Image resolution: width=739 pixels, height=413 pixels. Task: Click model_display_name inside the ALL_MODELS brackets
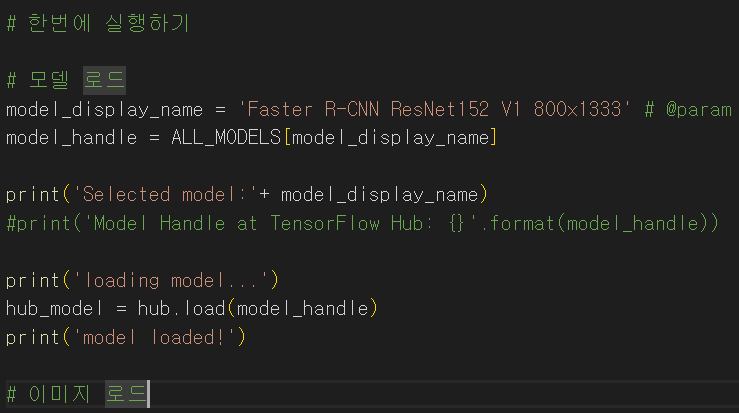point(391,138)
